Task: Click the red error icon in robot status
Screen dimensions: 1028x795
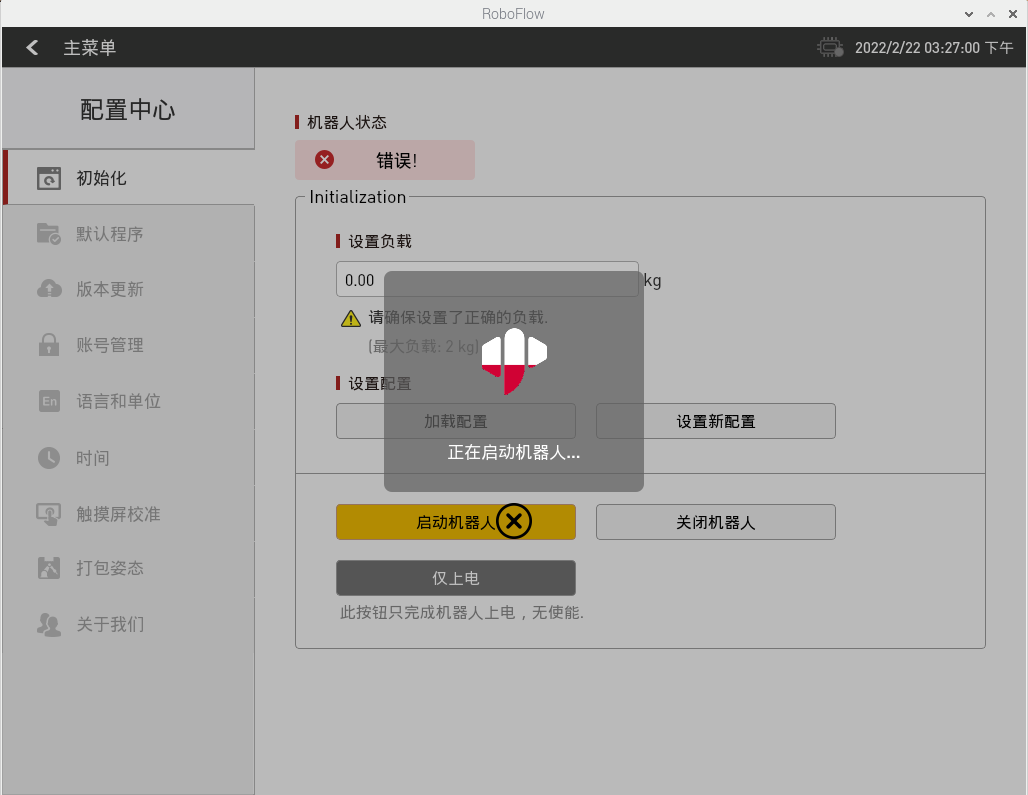Action: click(x=324, y=160)
